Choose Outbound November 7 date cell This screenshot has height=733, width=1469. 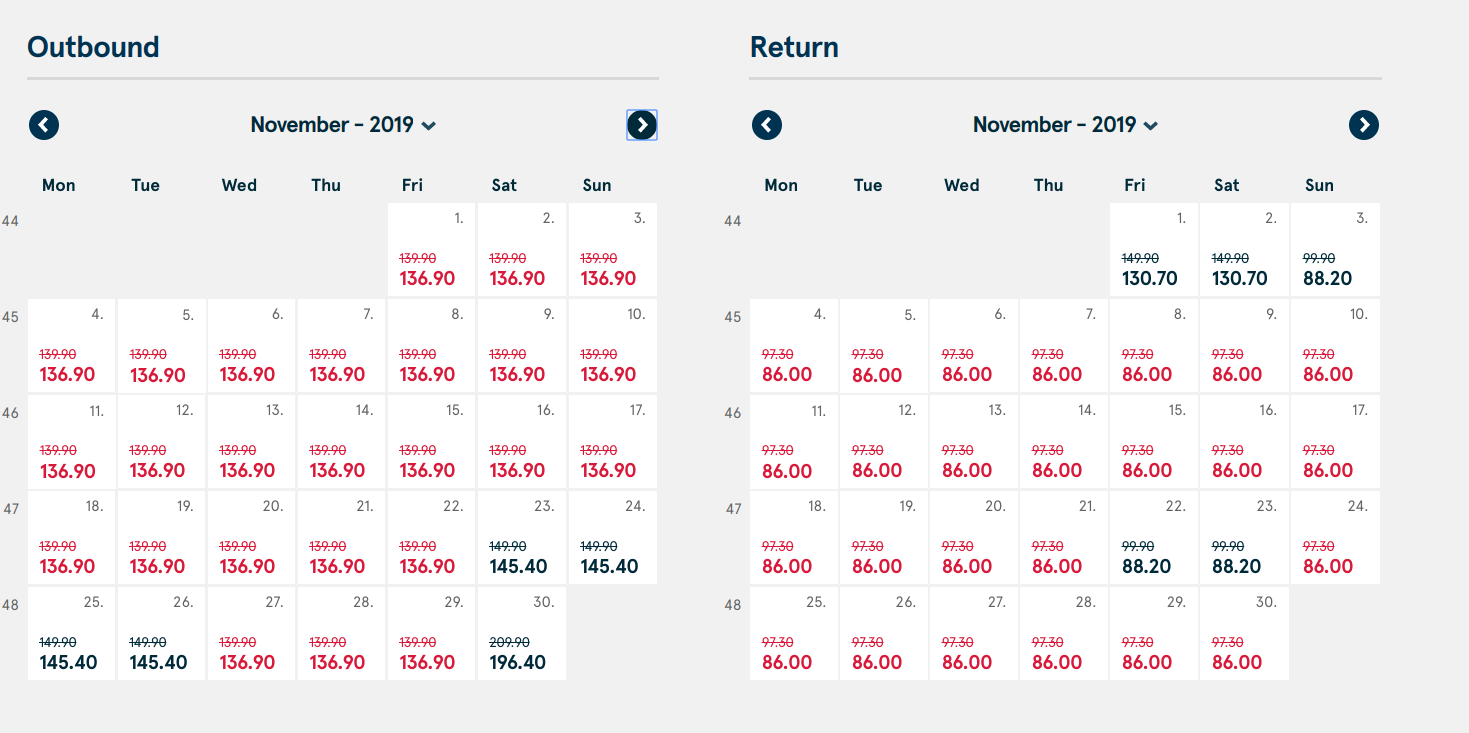point(342,346)
